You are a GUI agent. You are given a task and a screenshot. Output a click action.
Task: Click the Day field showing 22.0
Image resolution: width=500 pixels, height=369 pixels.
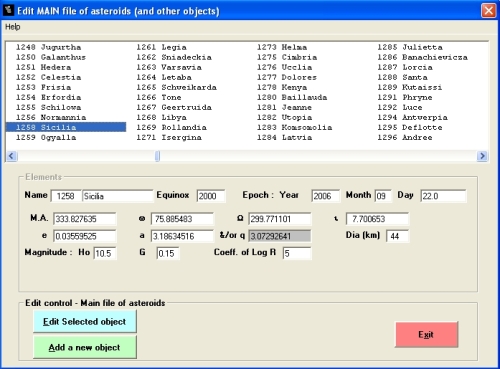tap(444, 196)
